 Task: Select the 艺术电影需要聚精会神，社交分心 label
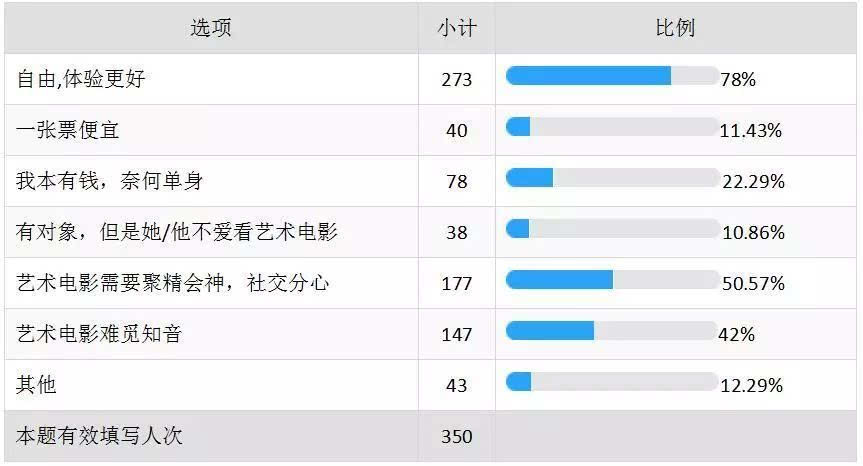[174, 283]
